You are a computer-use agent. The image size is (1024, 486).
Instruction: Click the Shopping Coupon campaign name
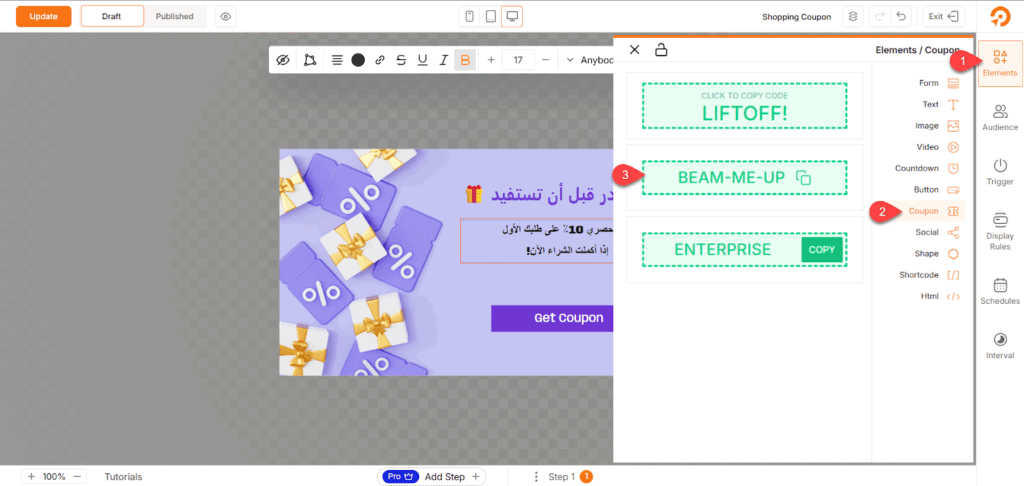[x=797, y=17]
